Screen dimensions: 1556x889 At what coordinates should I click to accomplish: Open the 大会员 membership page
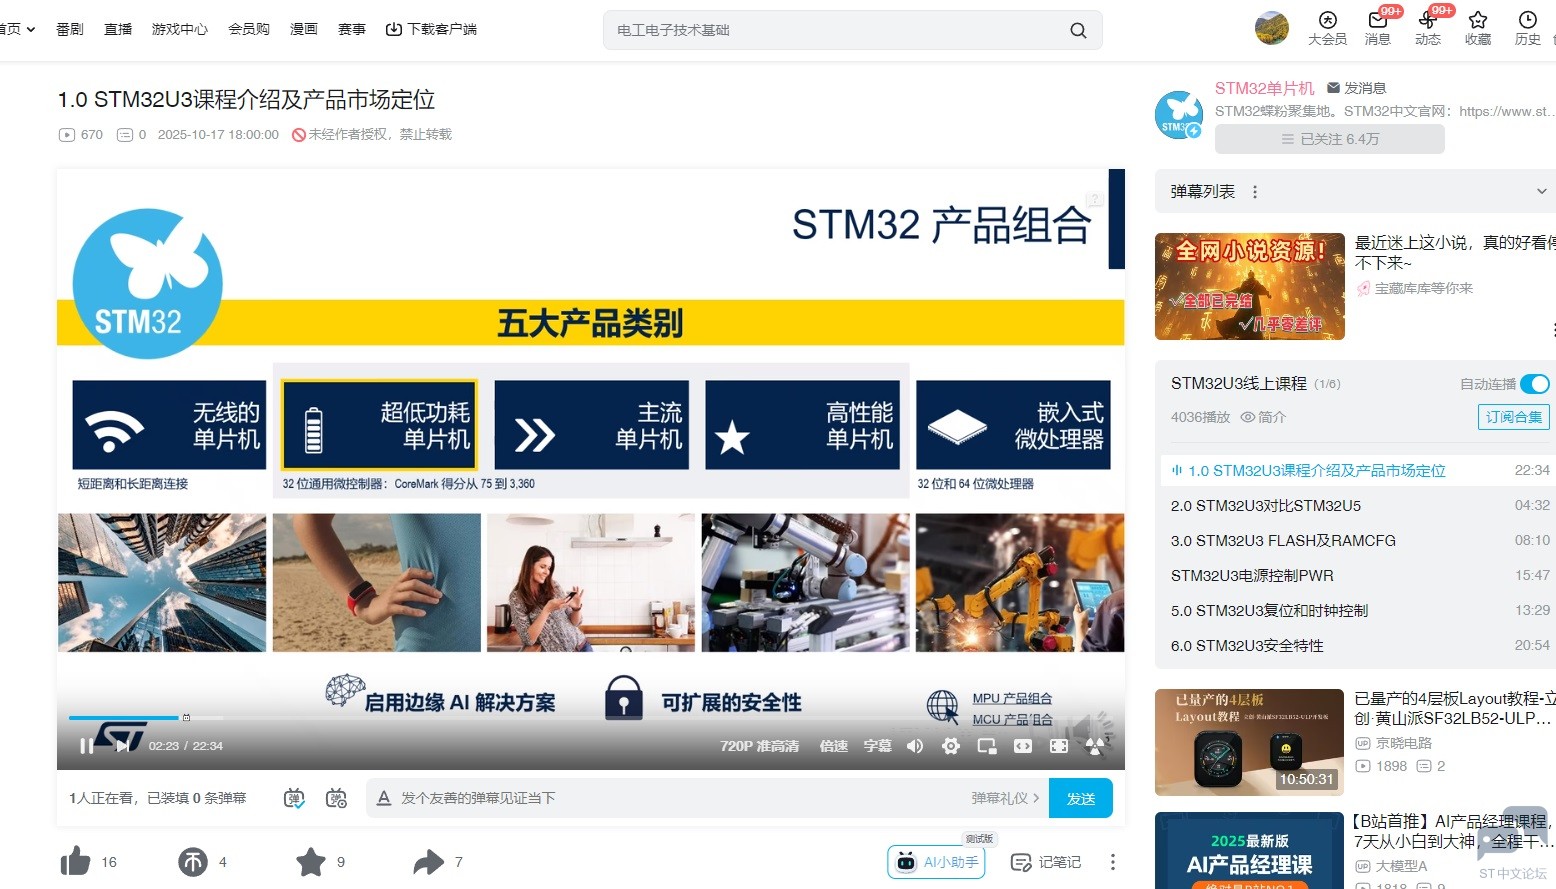(1328, 28)
